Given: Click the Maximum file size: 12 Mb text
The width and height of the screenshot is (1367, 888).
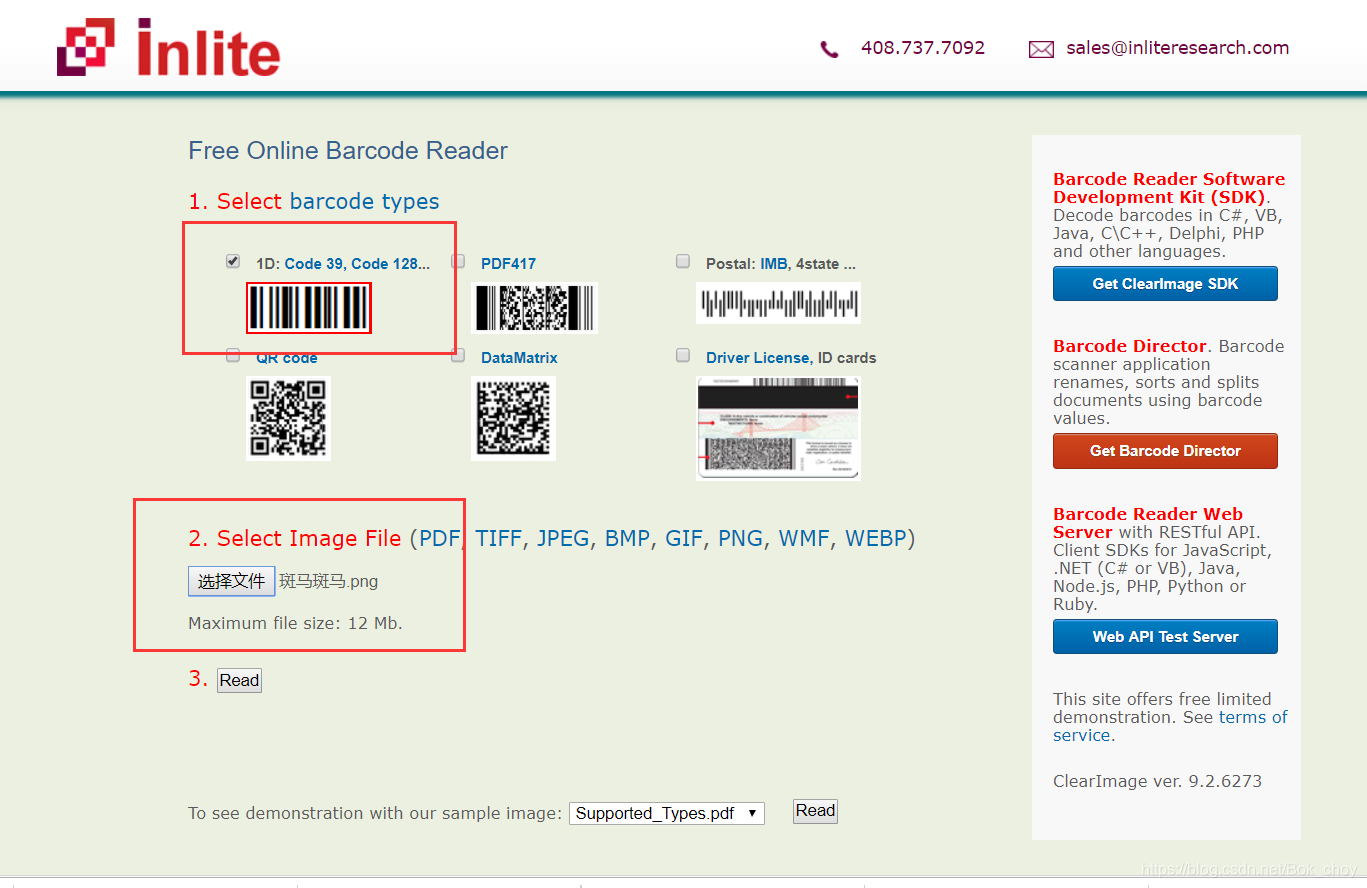Looking at the screenshot, I should pyautogui.click(x=295, y=623).
